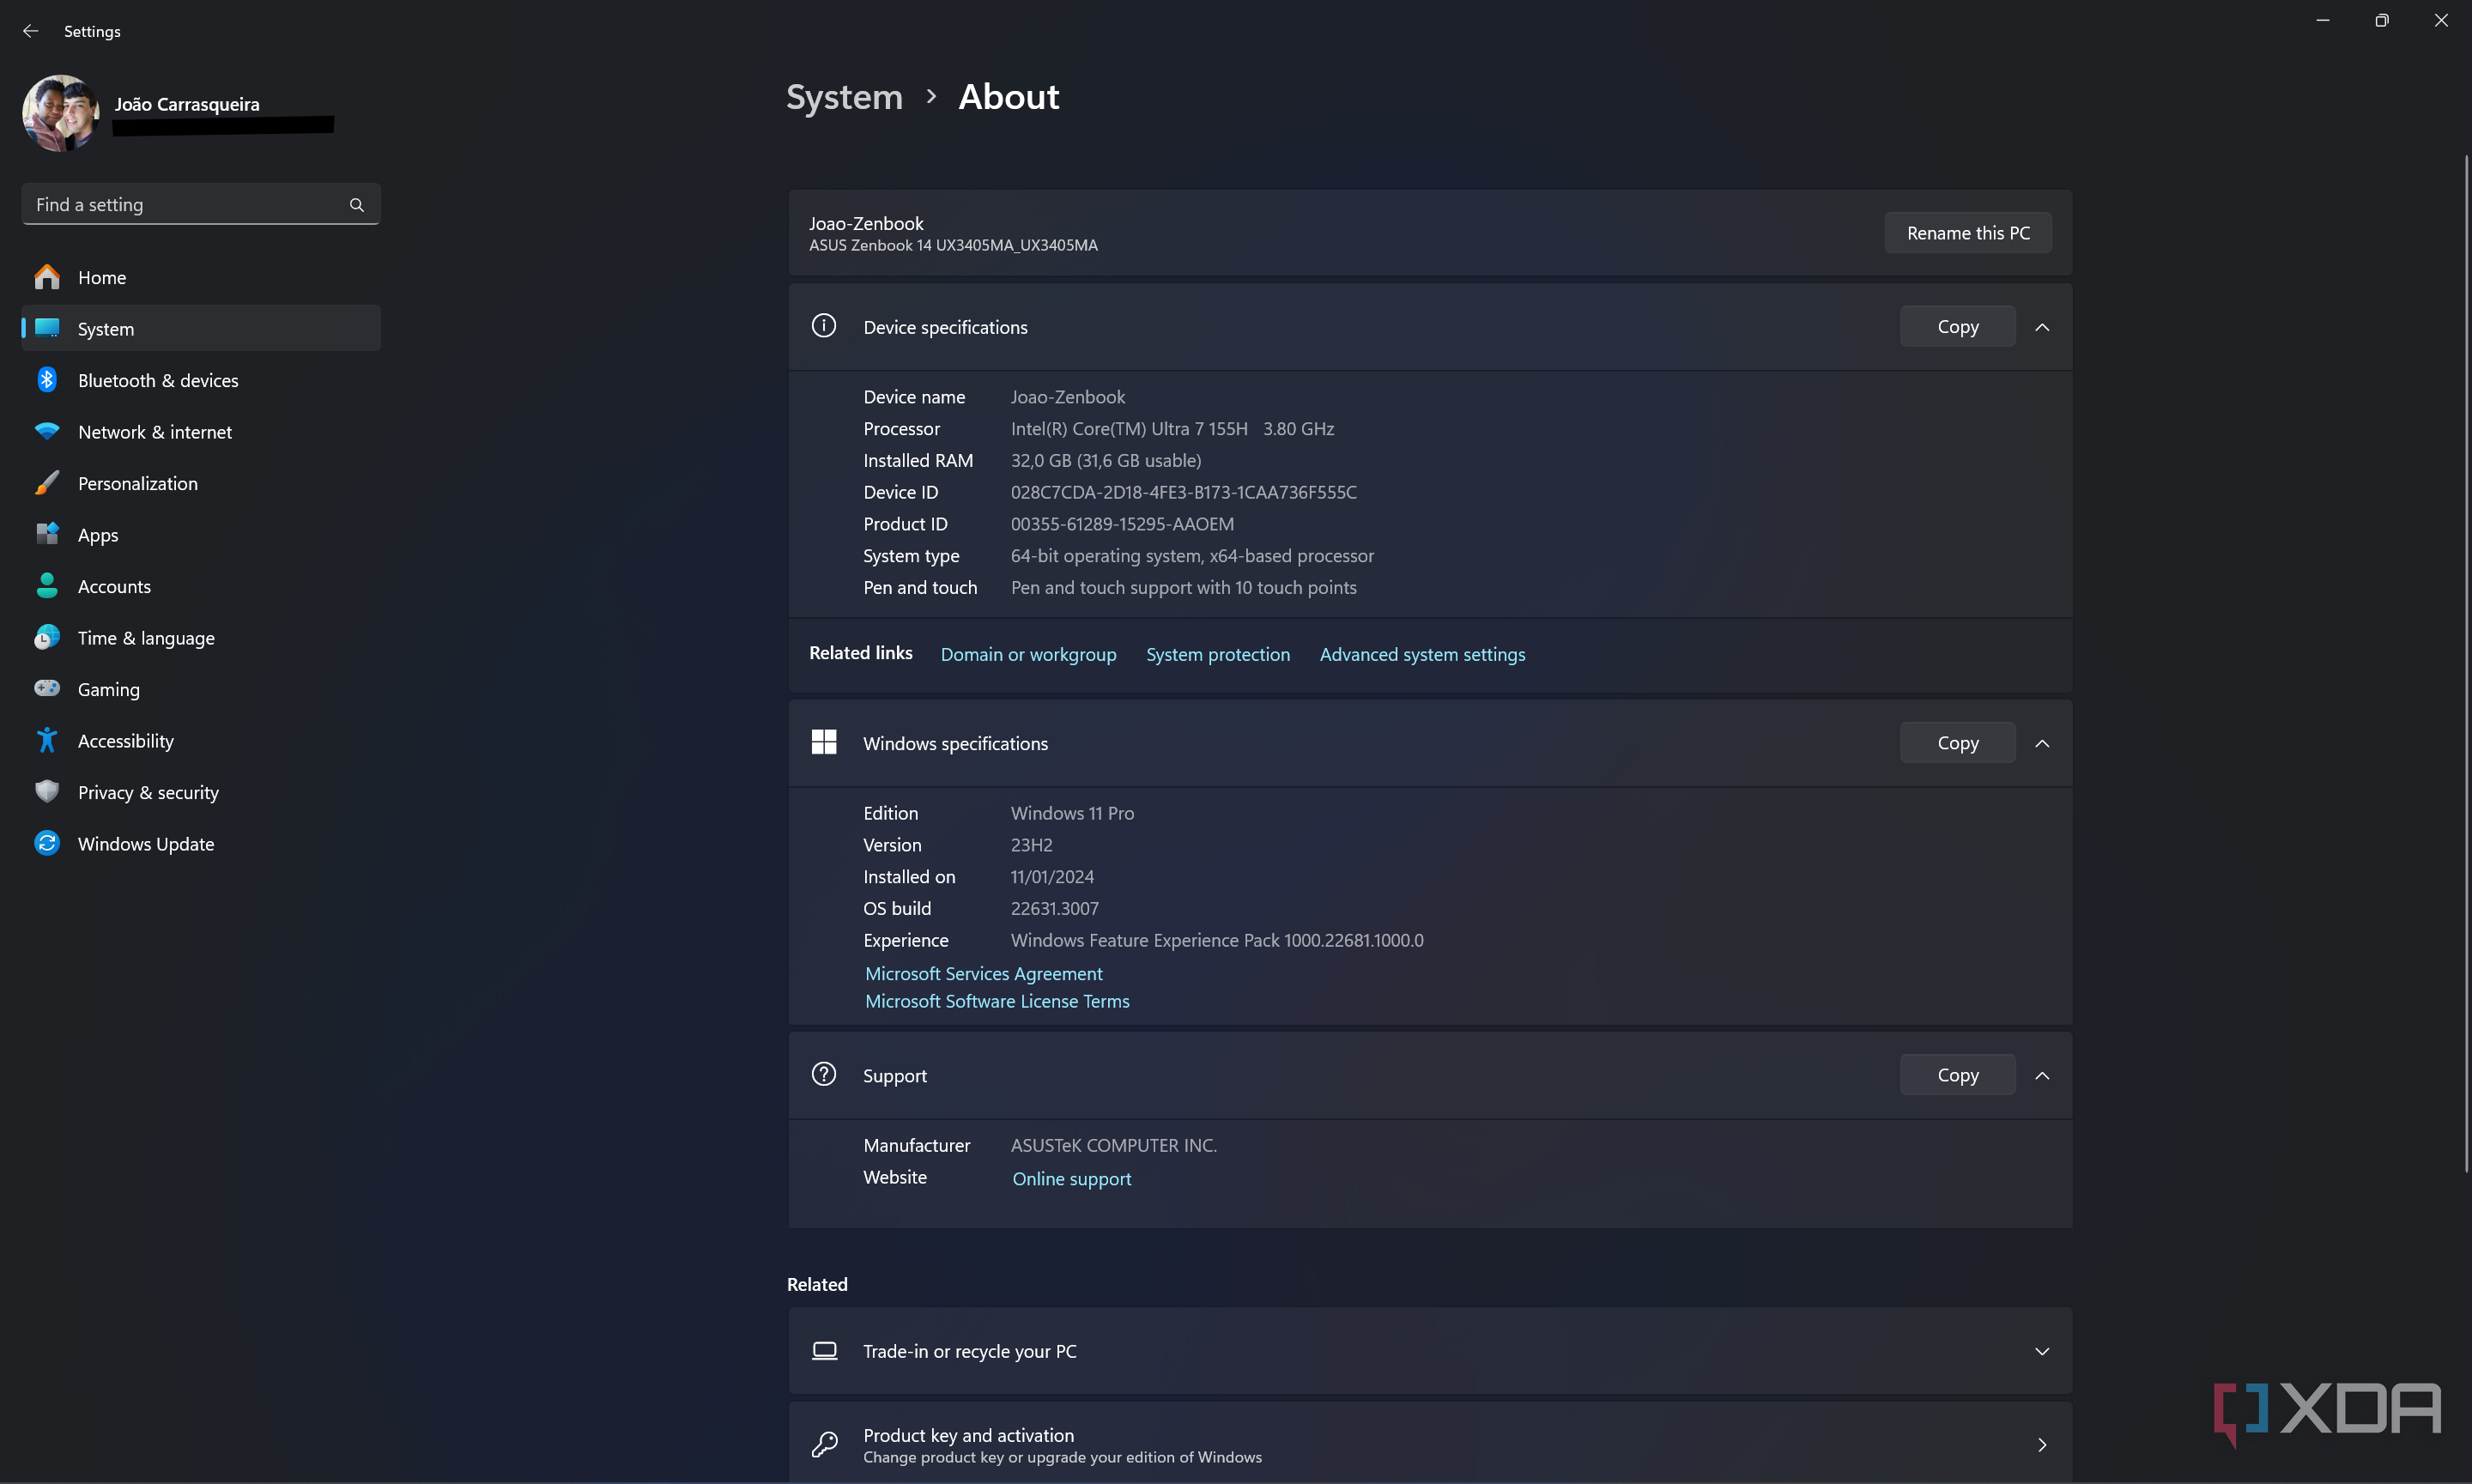Click the Windows Update icon
The height and width of the screenshot is (1484, 2472).
click(x=47, y=843)
